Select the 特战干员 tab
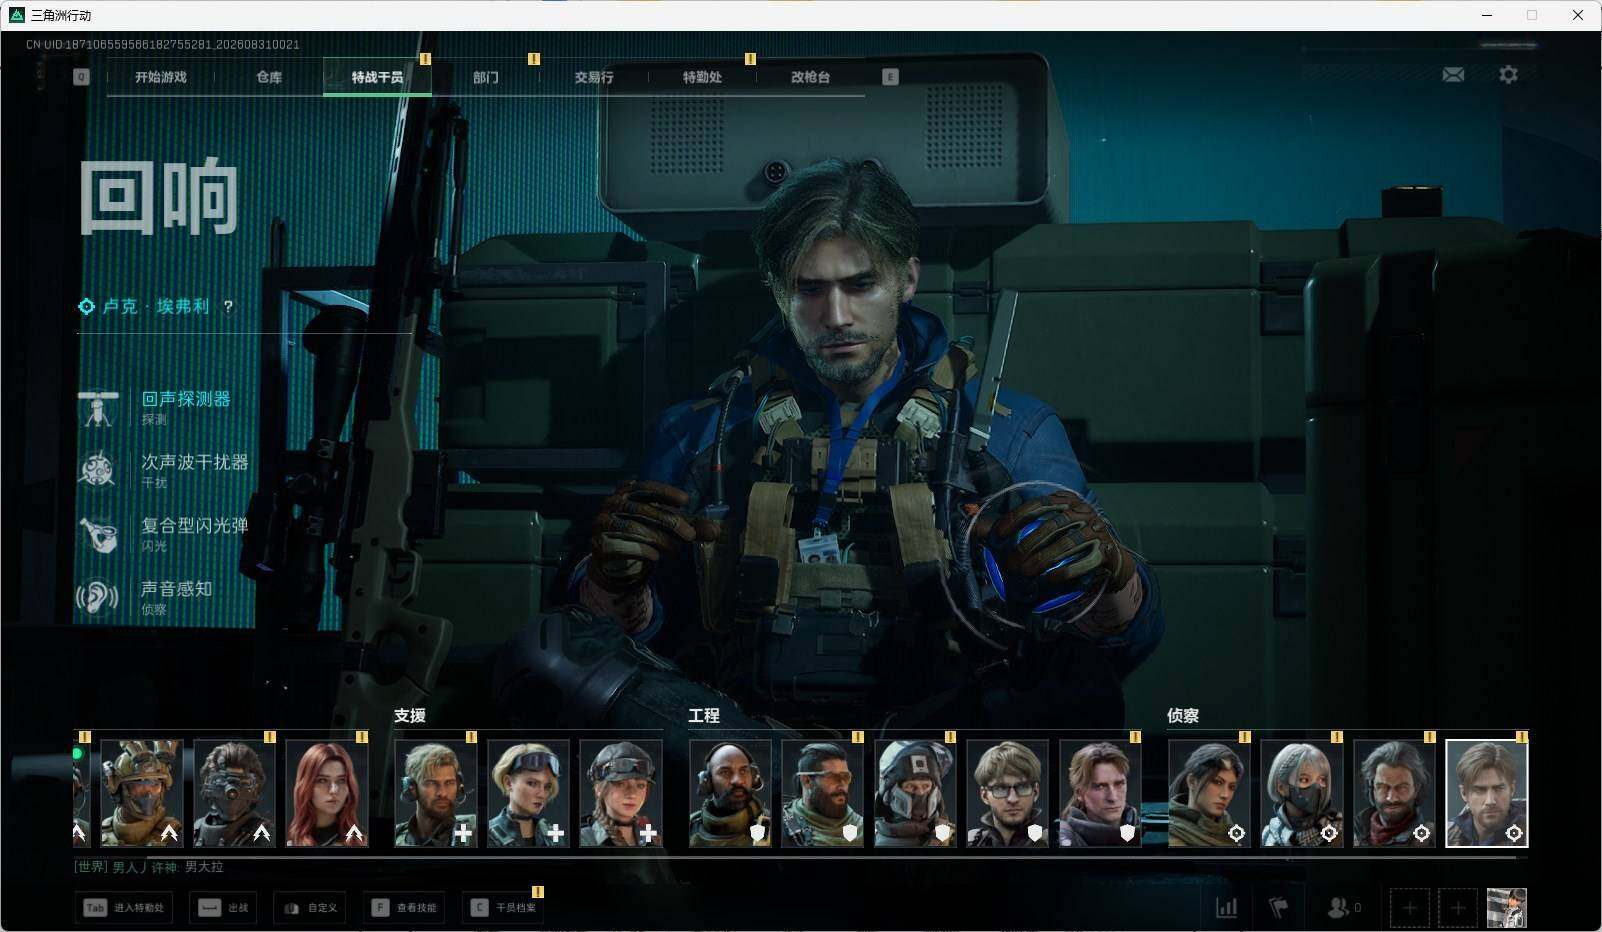 (377, 77)
